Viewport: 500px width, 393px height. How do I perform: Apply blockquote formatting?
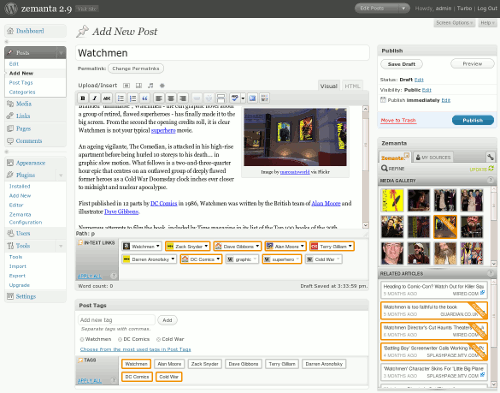pyautogui.click(x=145, y=98)
